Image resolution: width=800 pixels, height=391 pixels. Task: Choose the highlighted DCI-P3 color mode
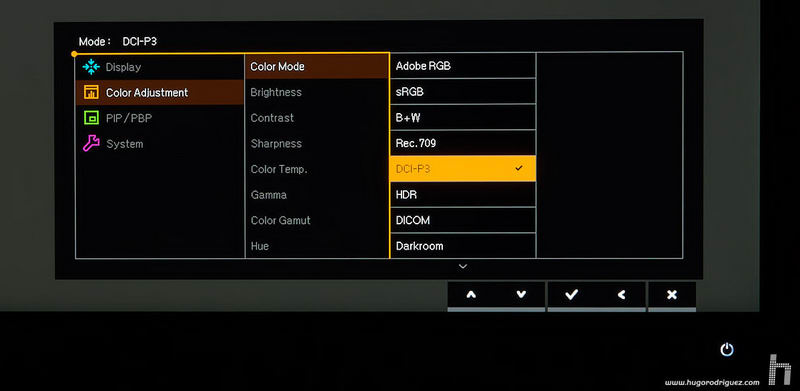(x=463, y=168)
